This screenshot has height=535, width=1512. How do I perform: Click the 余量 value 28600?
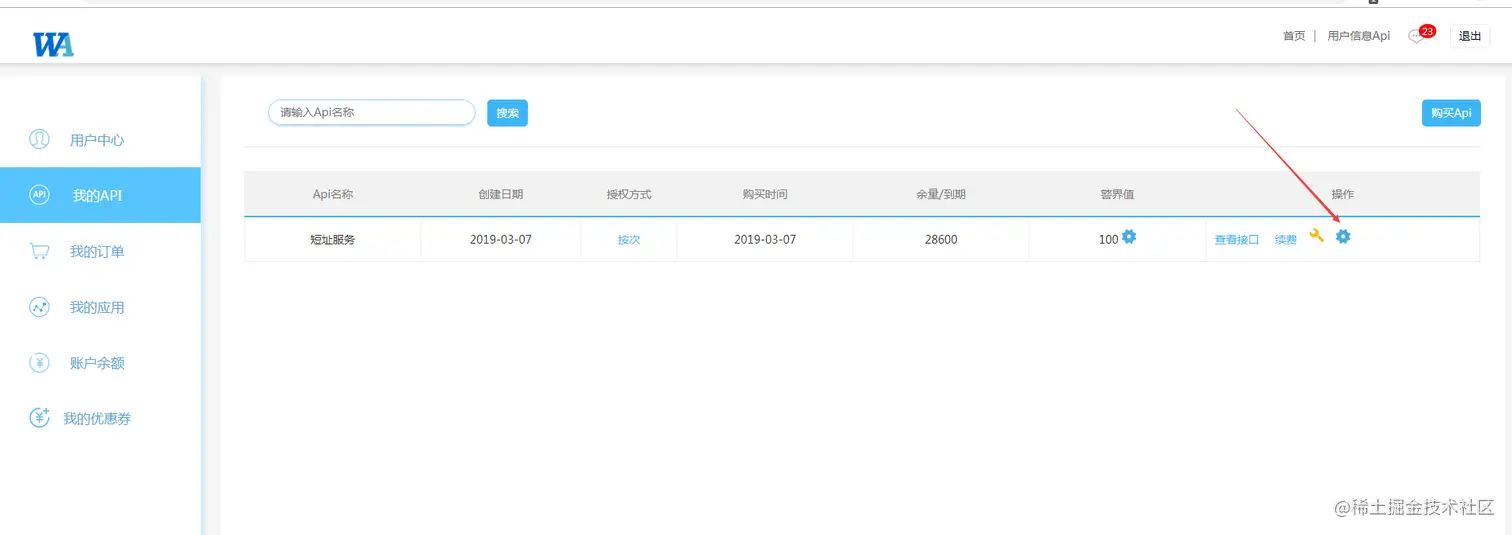point(941,240)
